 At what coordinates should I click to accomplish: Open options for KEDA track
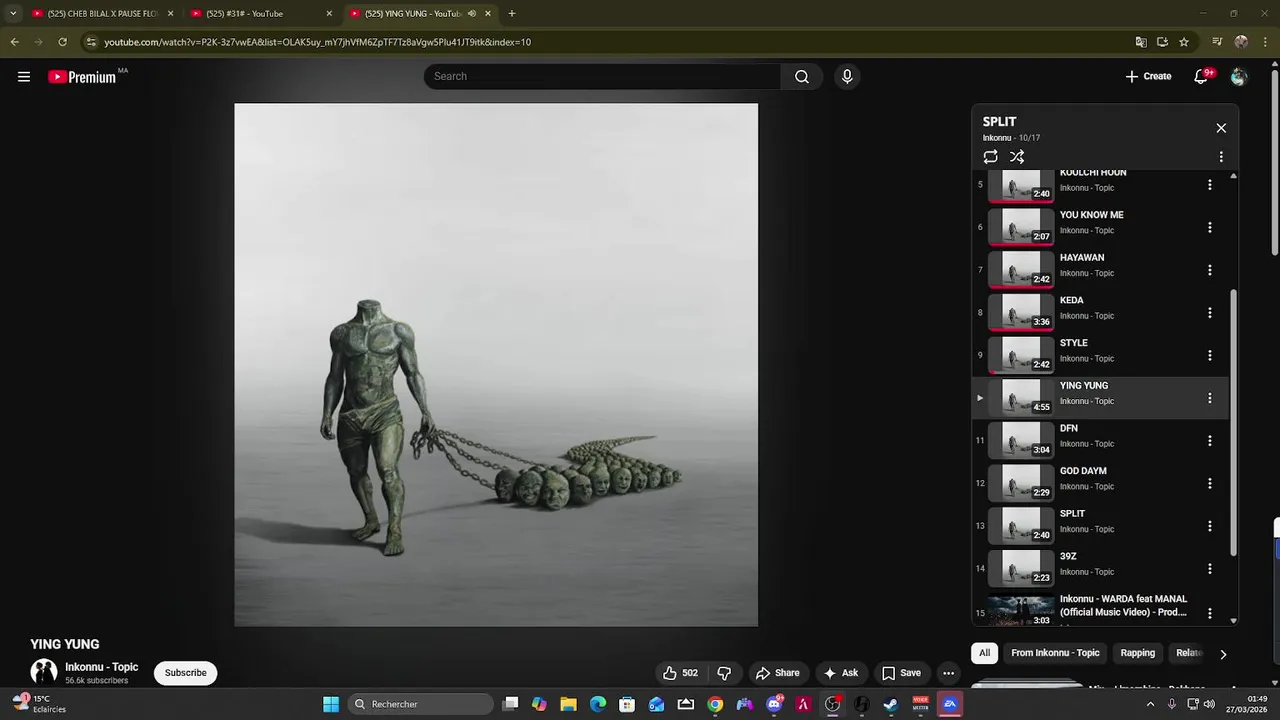click(1209, 313)
